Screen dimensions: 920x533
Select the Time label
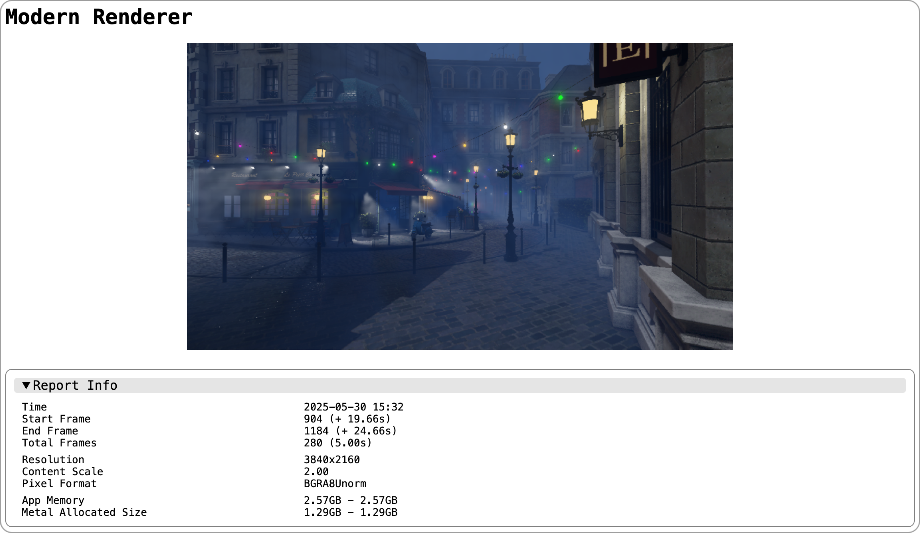pos(34,407)
